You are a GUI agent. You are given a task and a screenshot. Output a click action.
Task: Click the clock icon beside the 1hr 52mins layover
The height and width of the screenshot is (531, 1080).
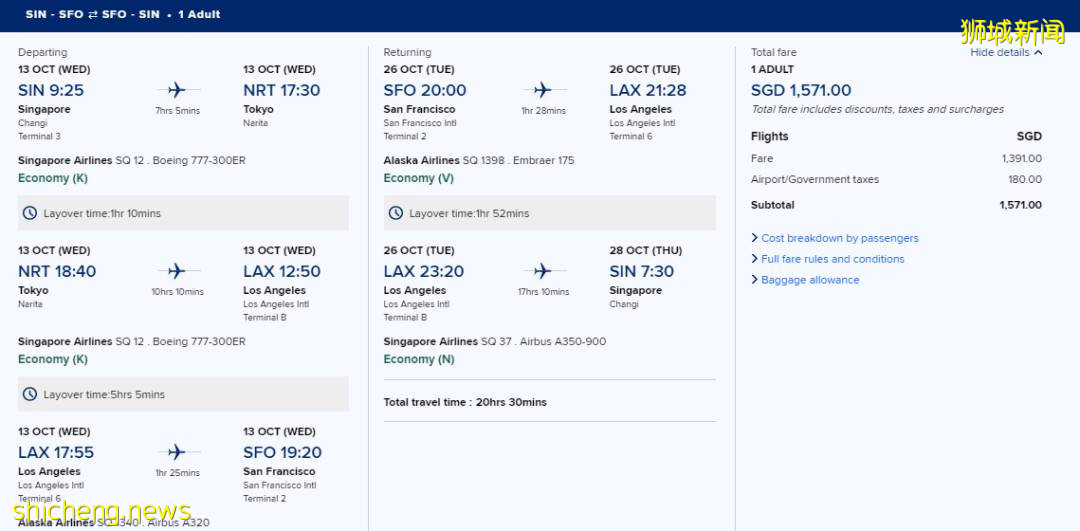(396, 213)
